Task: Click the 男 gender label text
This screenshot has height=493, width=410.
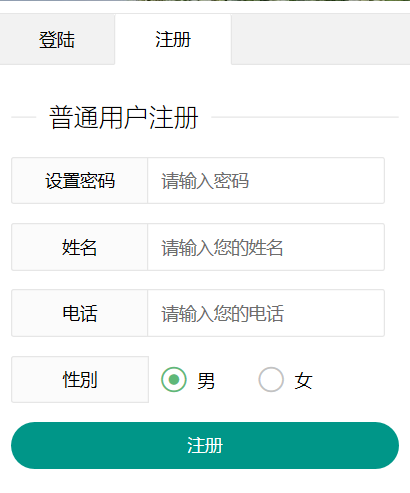Action: [206, 380]
